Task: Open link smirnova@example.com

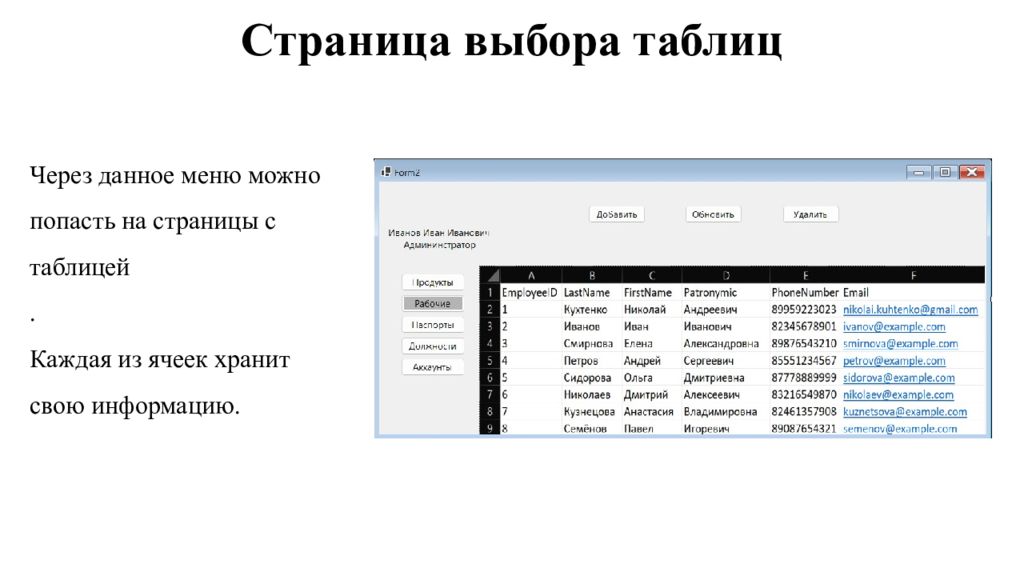Action: (x=901, y=344)
